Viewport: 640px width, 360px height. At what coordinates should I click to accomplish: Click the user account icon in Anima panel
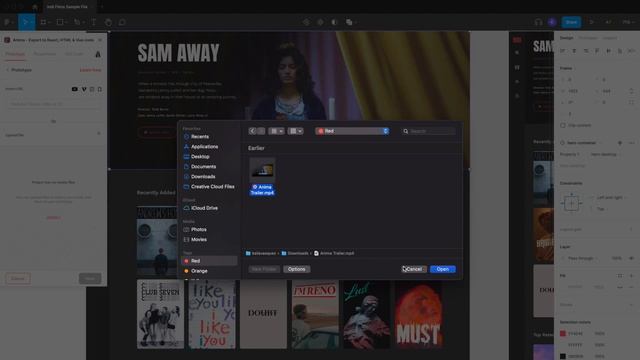click(98, 54)
